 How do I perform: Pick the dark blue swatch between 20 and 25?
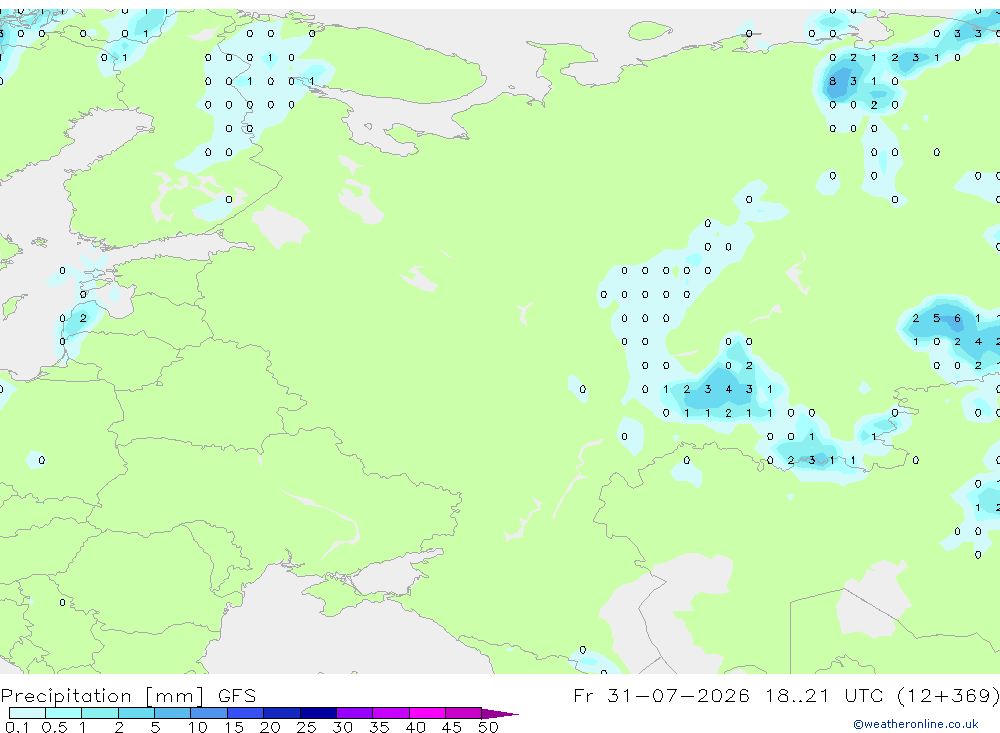282,713
